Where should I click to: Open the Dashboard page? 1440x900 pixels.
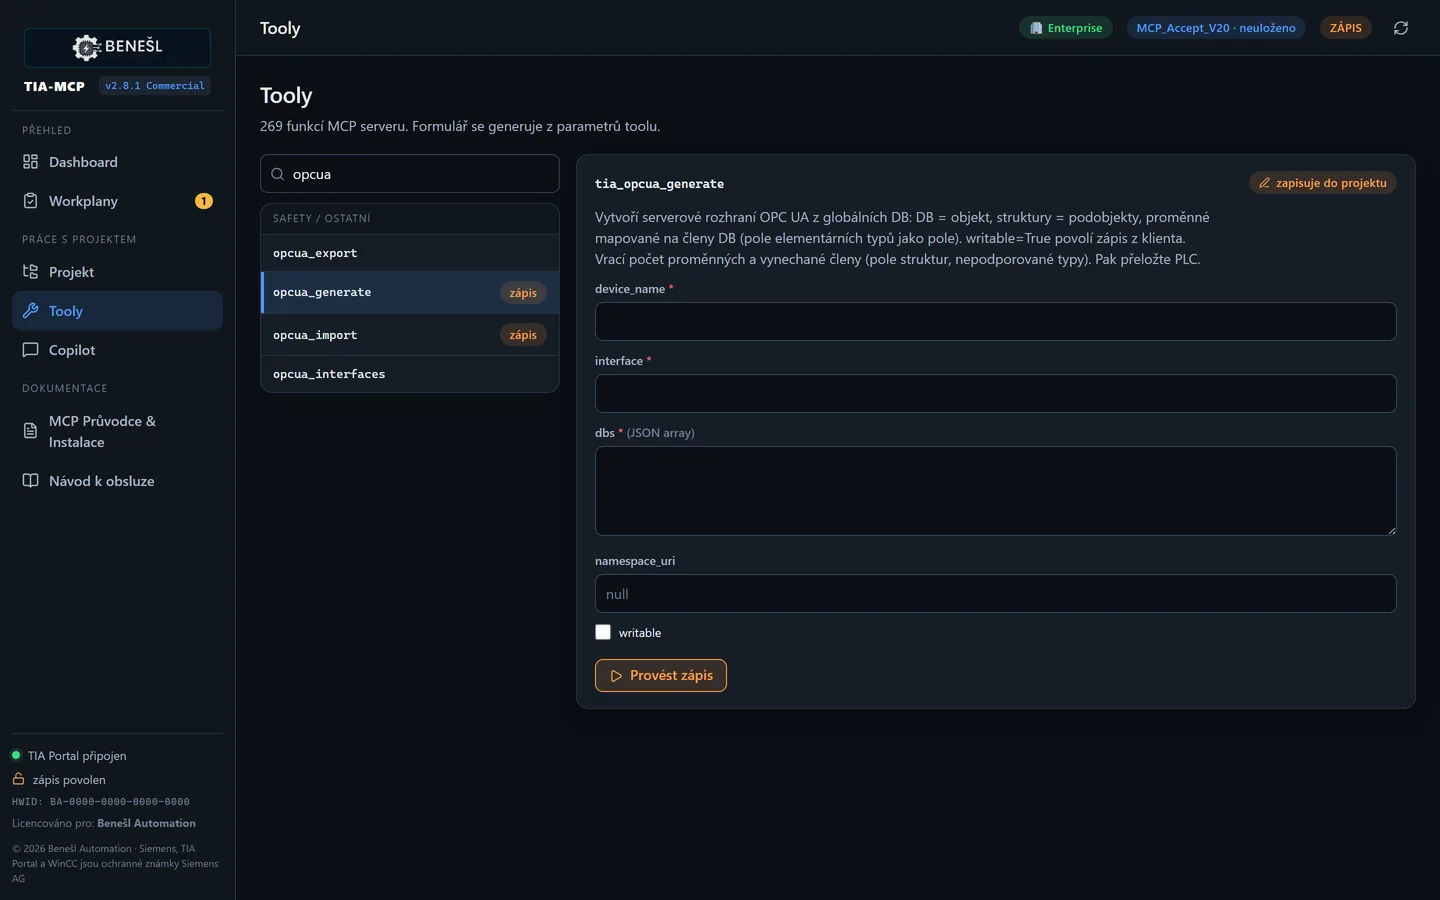[x=117, y=162]
